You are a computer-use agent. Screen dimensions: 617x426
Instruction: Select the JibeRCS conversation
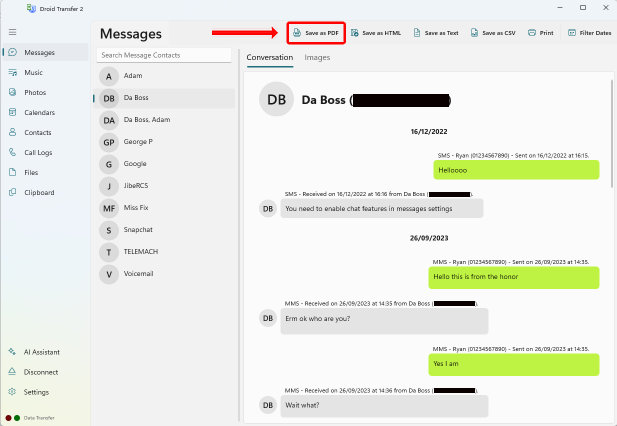point(164,186)
